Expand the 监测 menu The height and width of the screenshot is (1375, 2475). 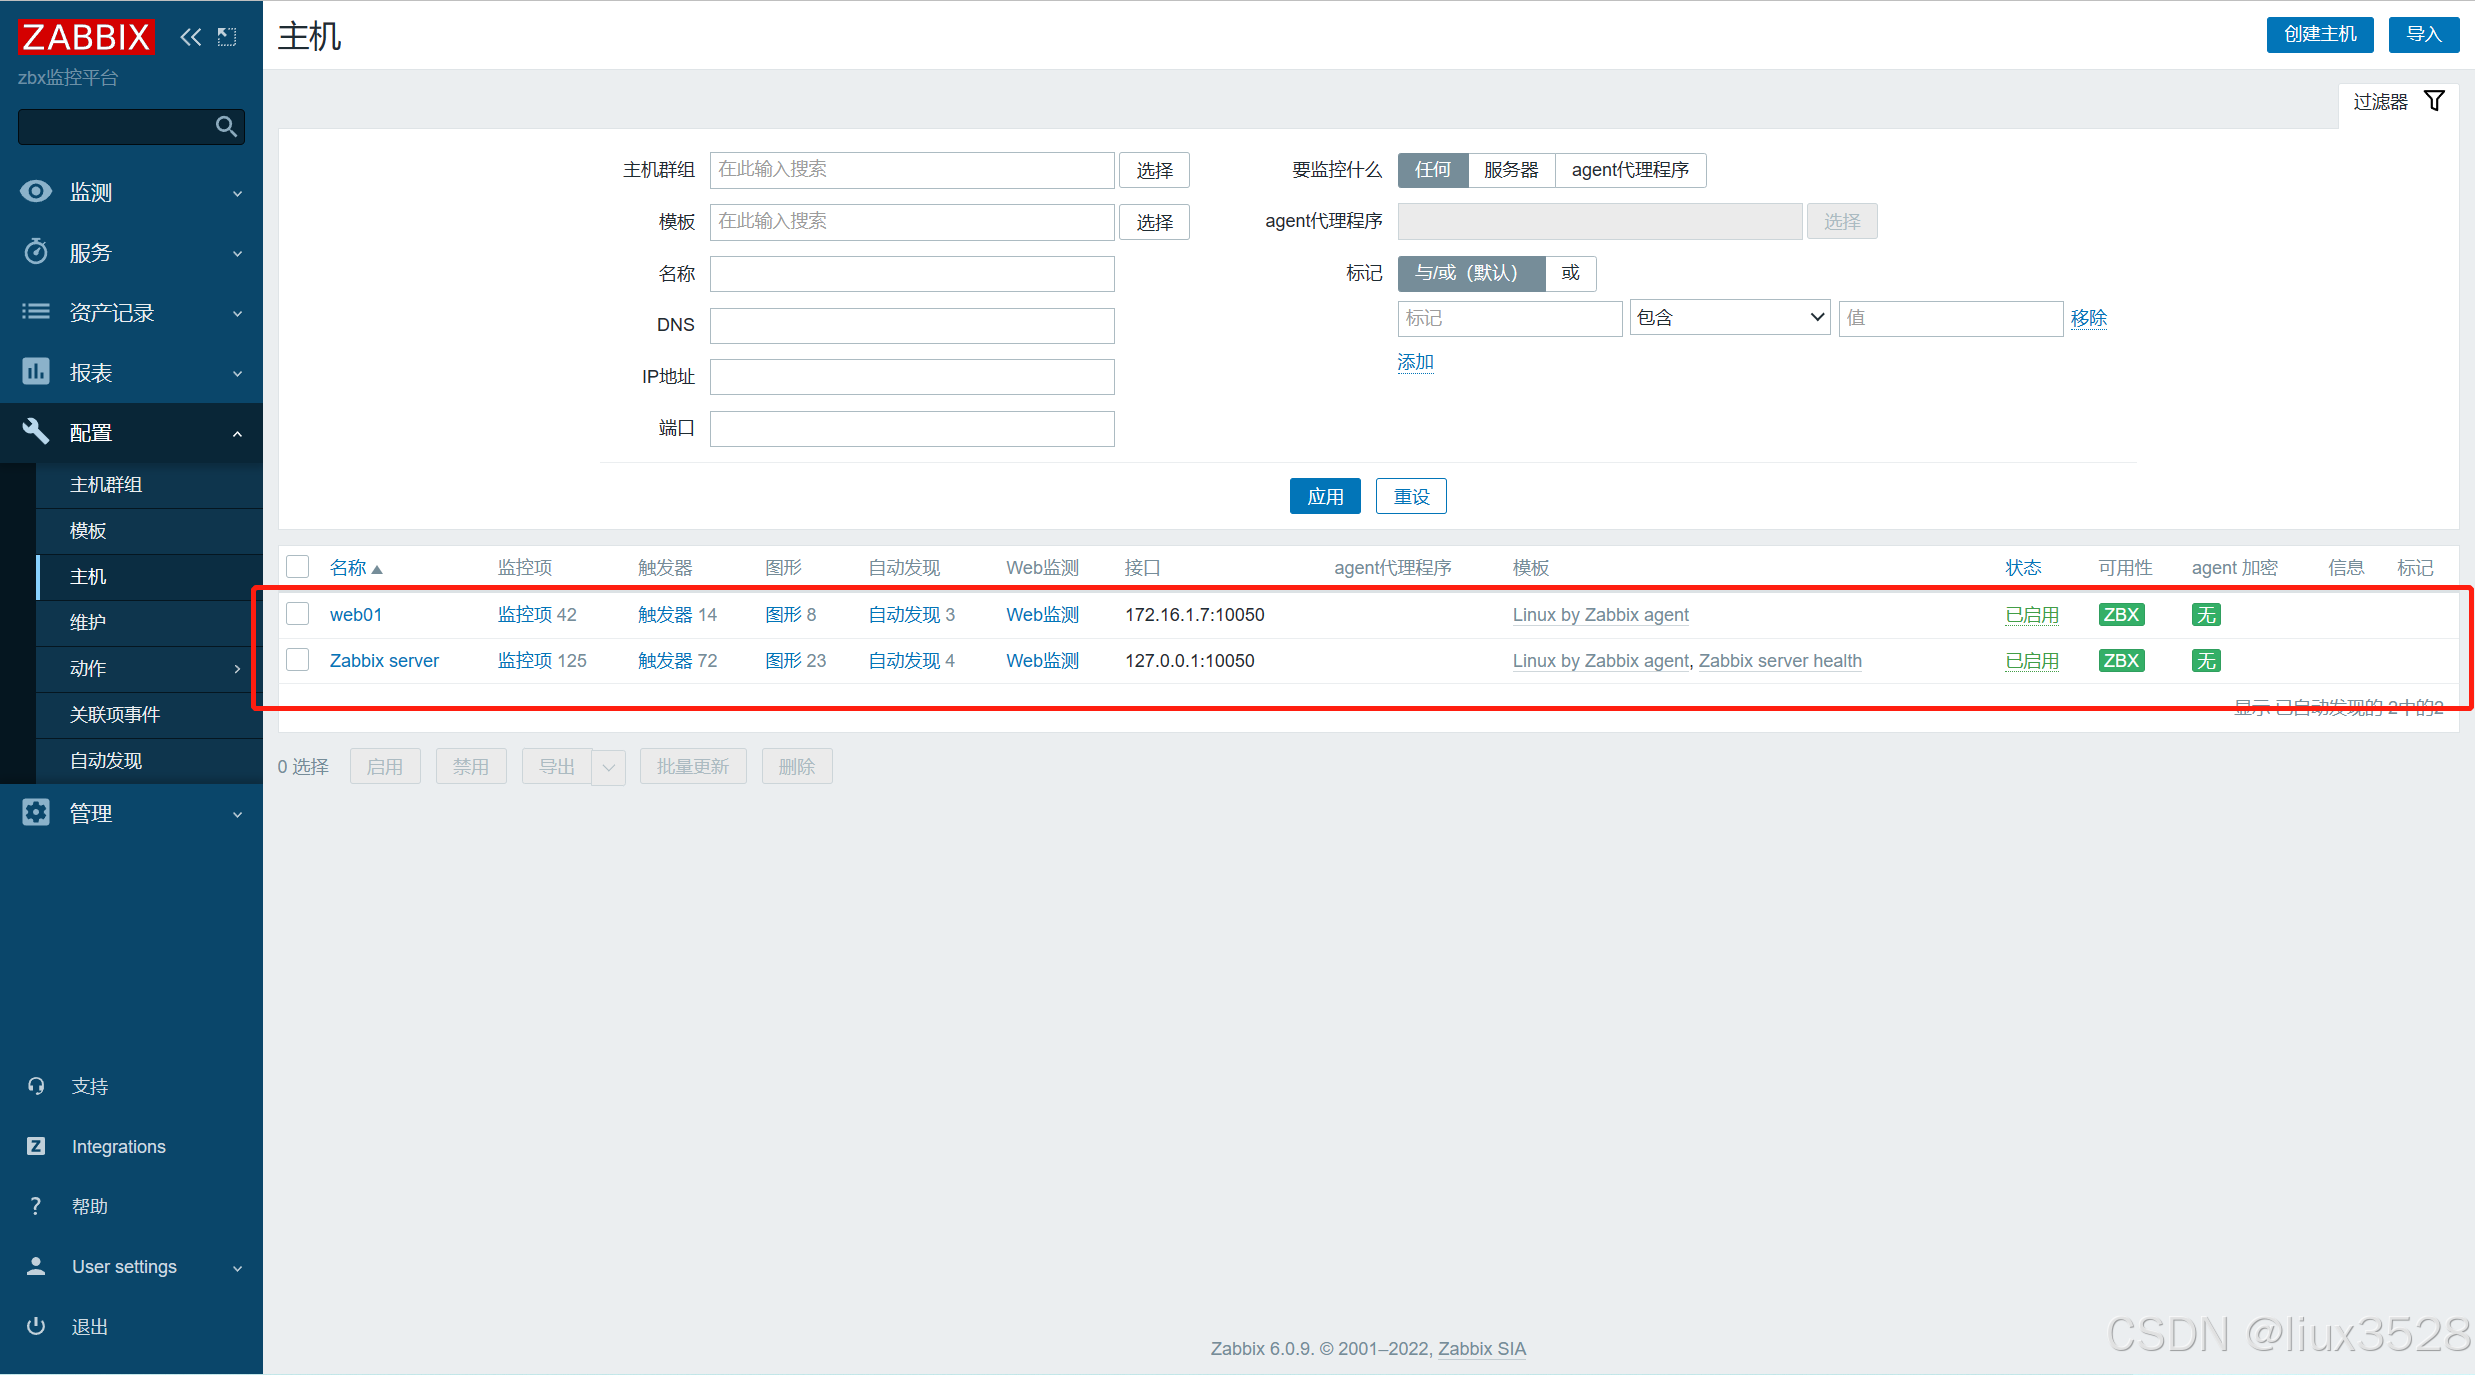[237, 193]
